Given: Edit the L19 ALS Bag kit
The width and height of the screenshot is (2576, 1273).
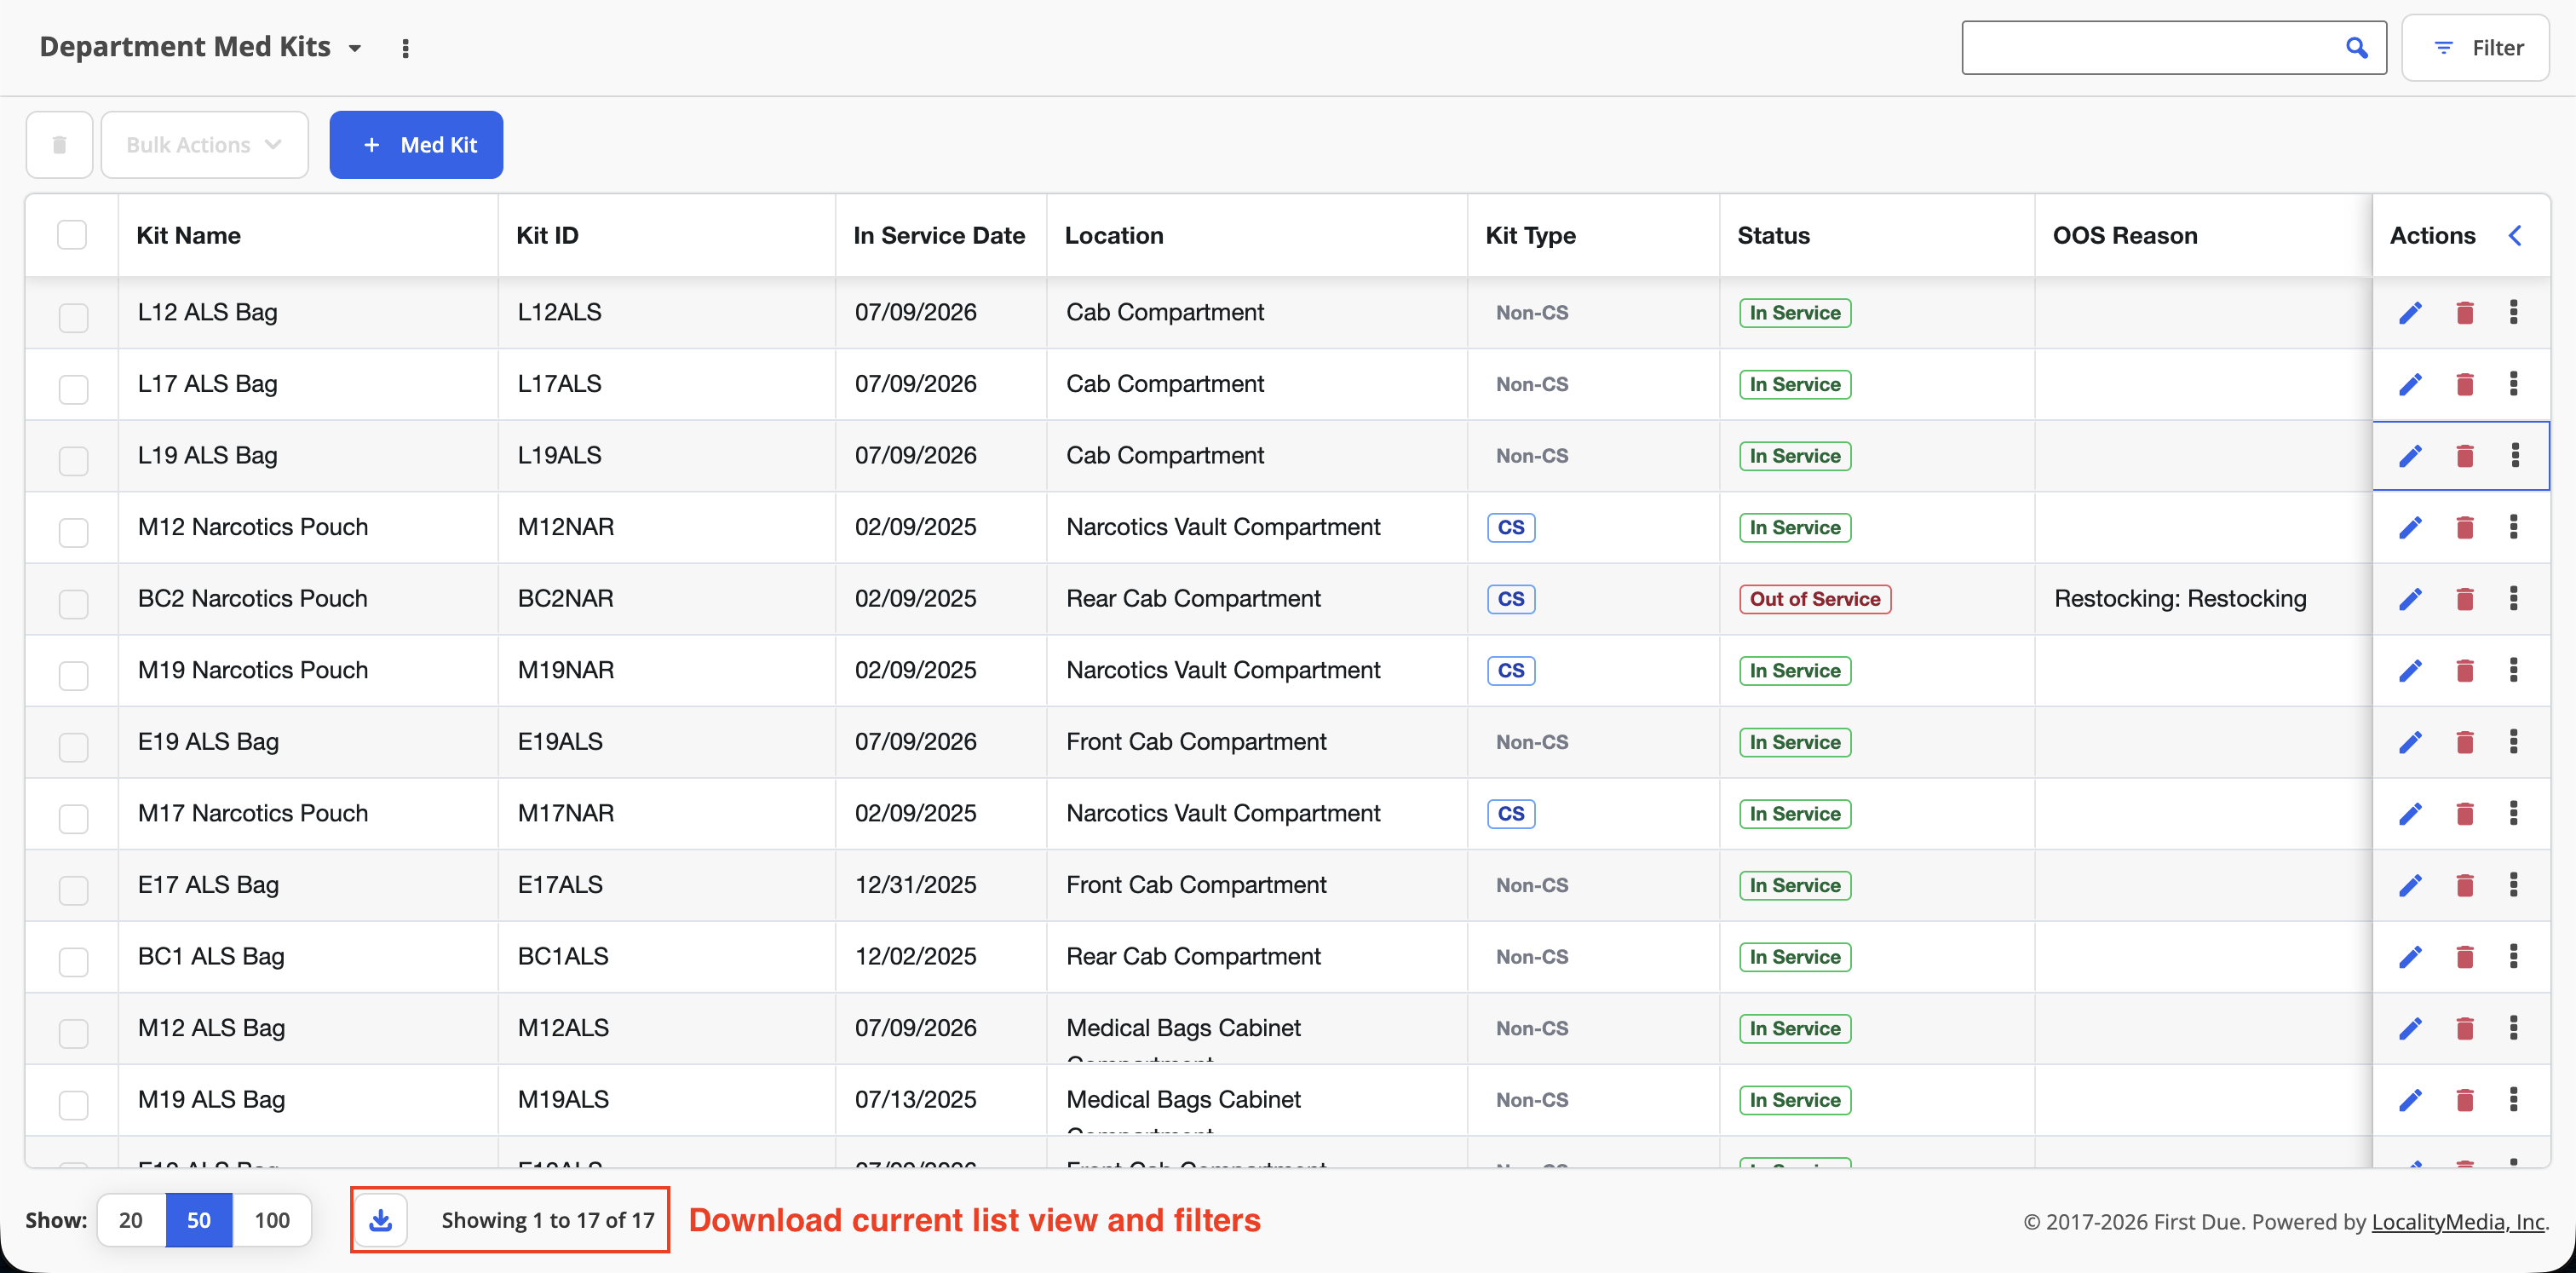Looking at the screenshot, I should [2410, 456].
